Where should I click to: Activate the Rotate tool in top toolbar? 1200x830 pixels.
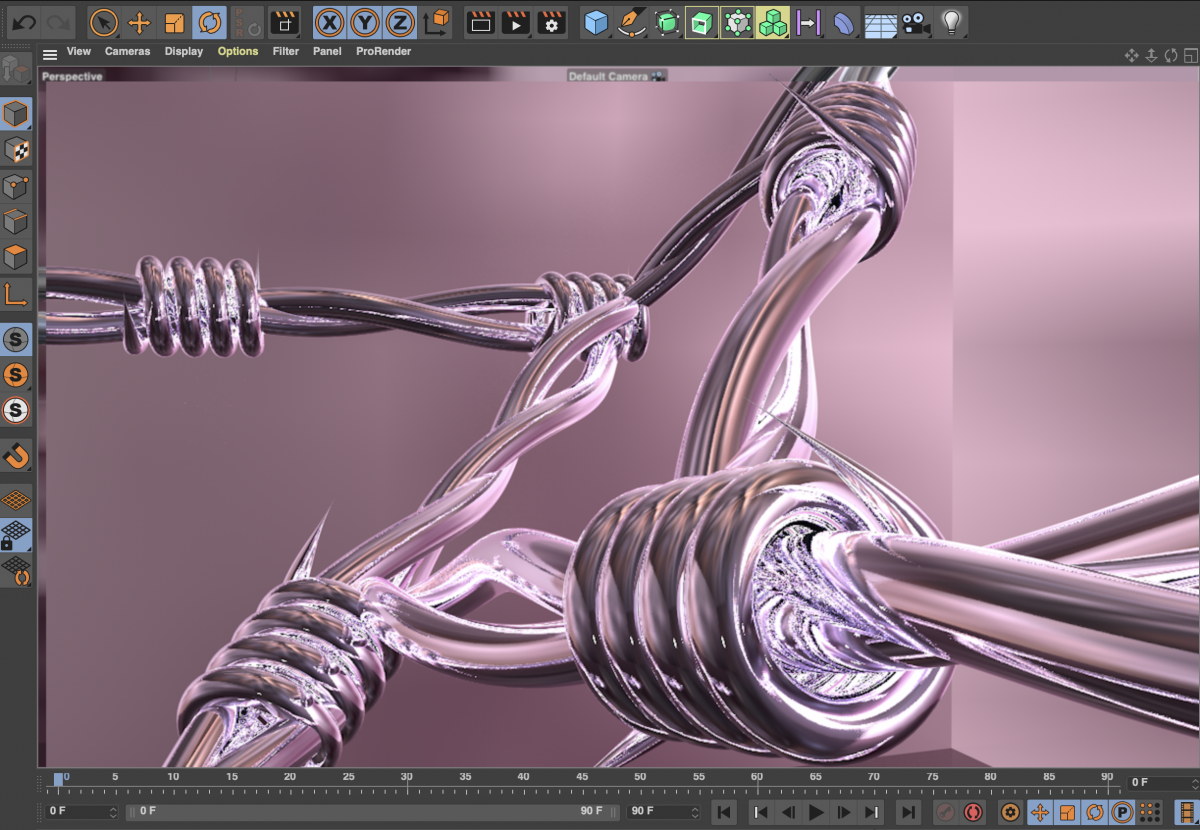pyautogui.click(x=209, y=22)
